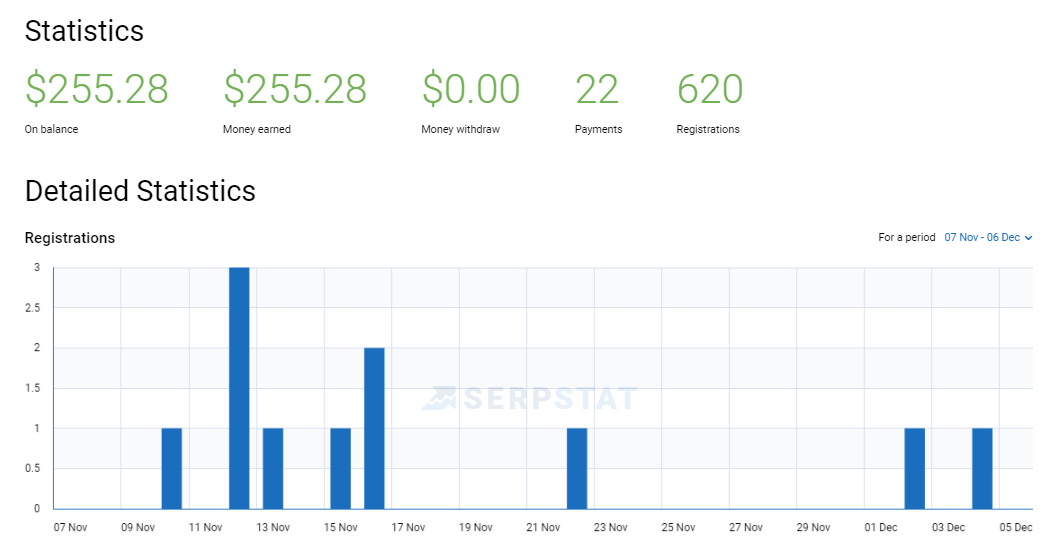Click the 17 Nov axis label

(x=408, y=527)
